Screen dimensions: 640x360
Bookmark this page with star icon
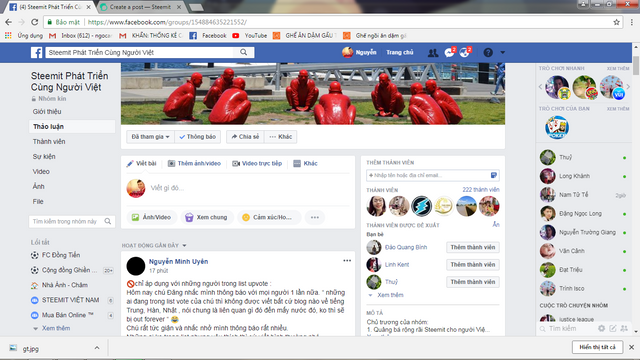pyautogui.click(x=616, y=22)
